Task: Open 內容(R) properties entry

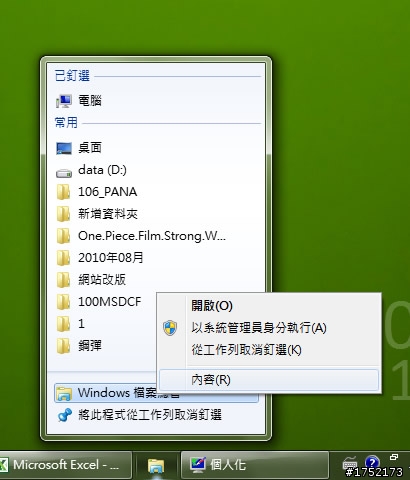Action: tap(269, 380)
